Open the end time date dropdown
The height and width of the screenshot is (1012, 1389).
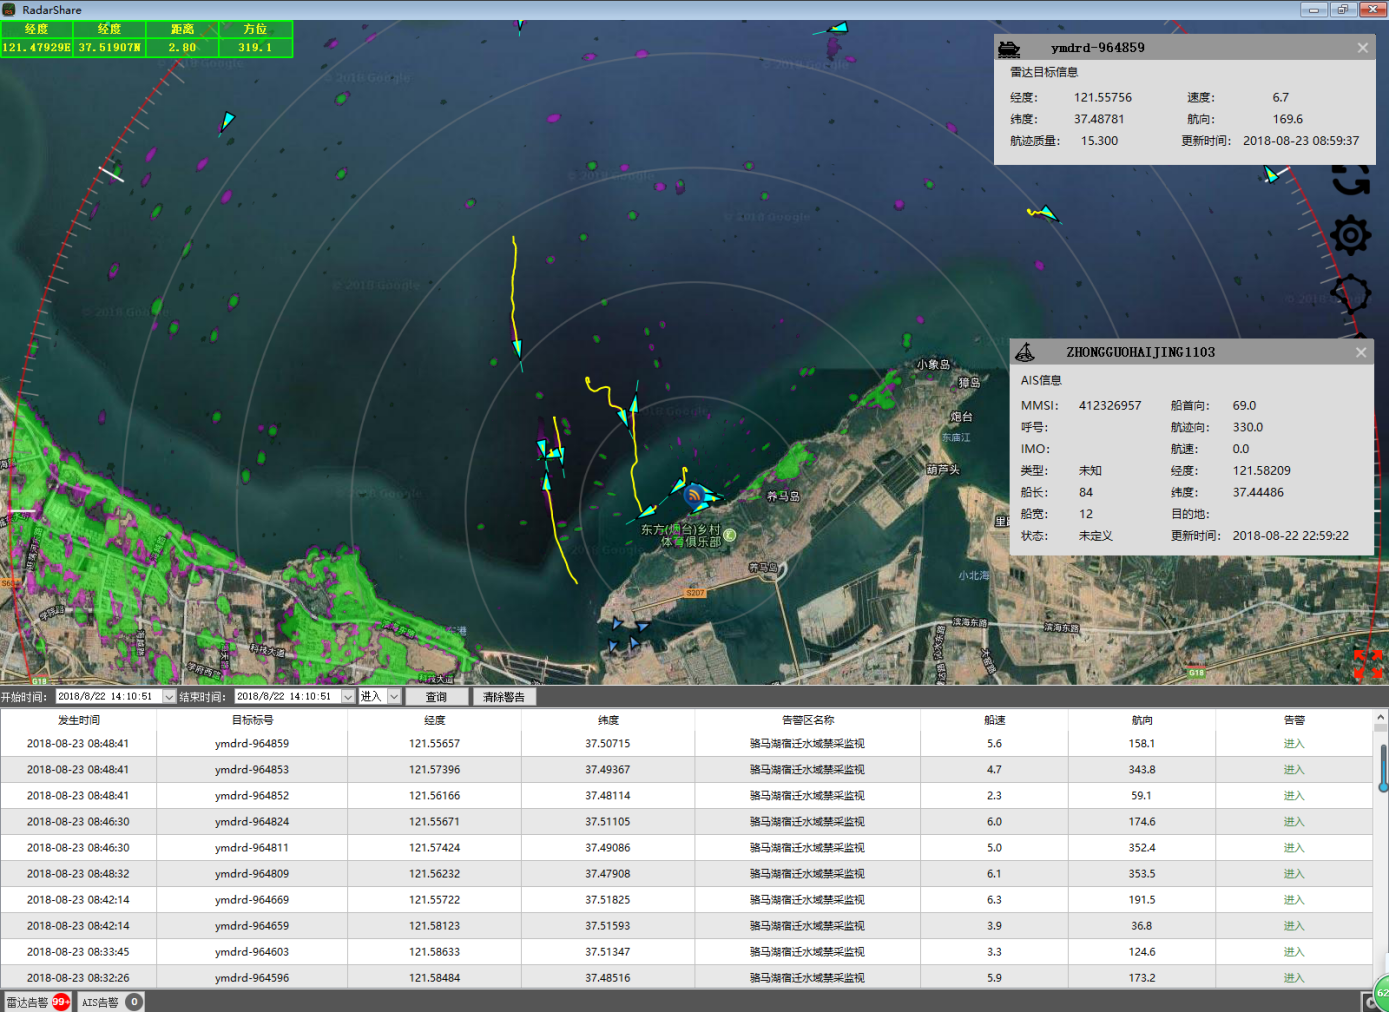click(348, 697)
